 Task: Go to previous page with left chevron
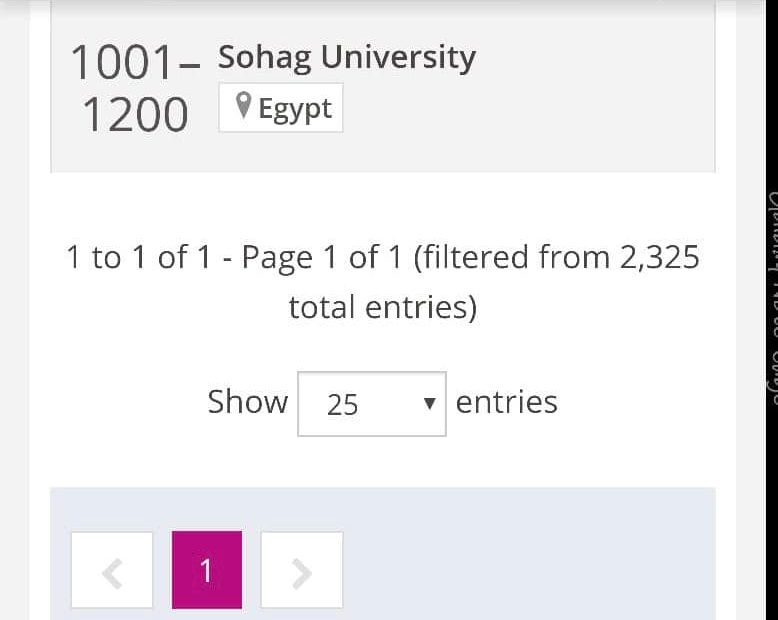(x=112, y=571)
